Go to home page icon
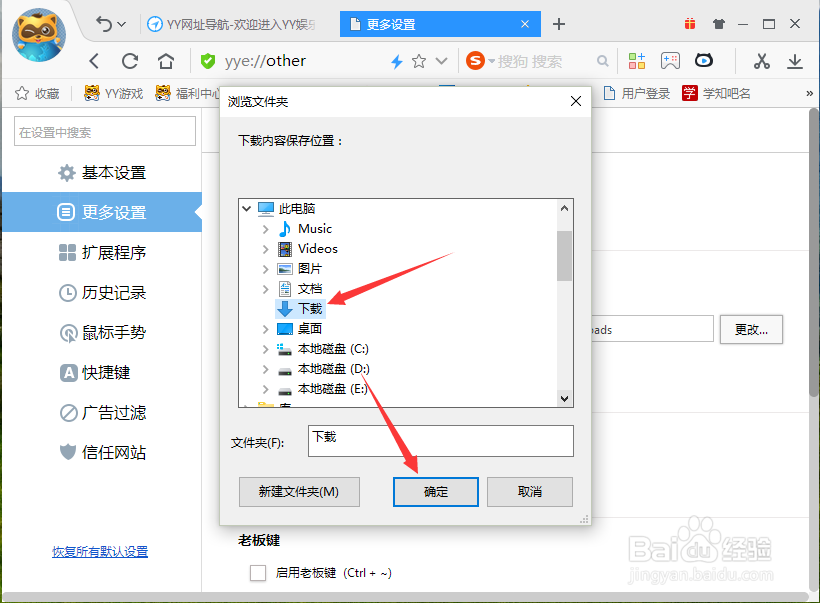The width and height of the screenshot is (820, 603). pos(166,61)
